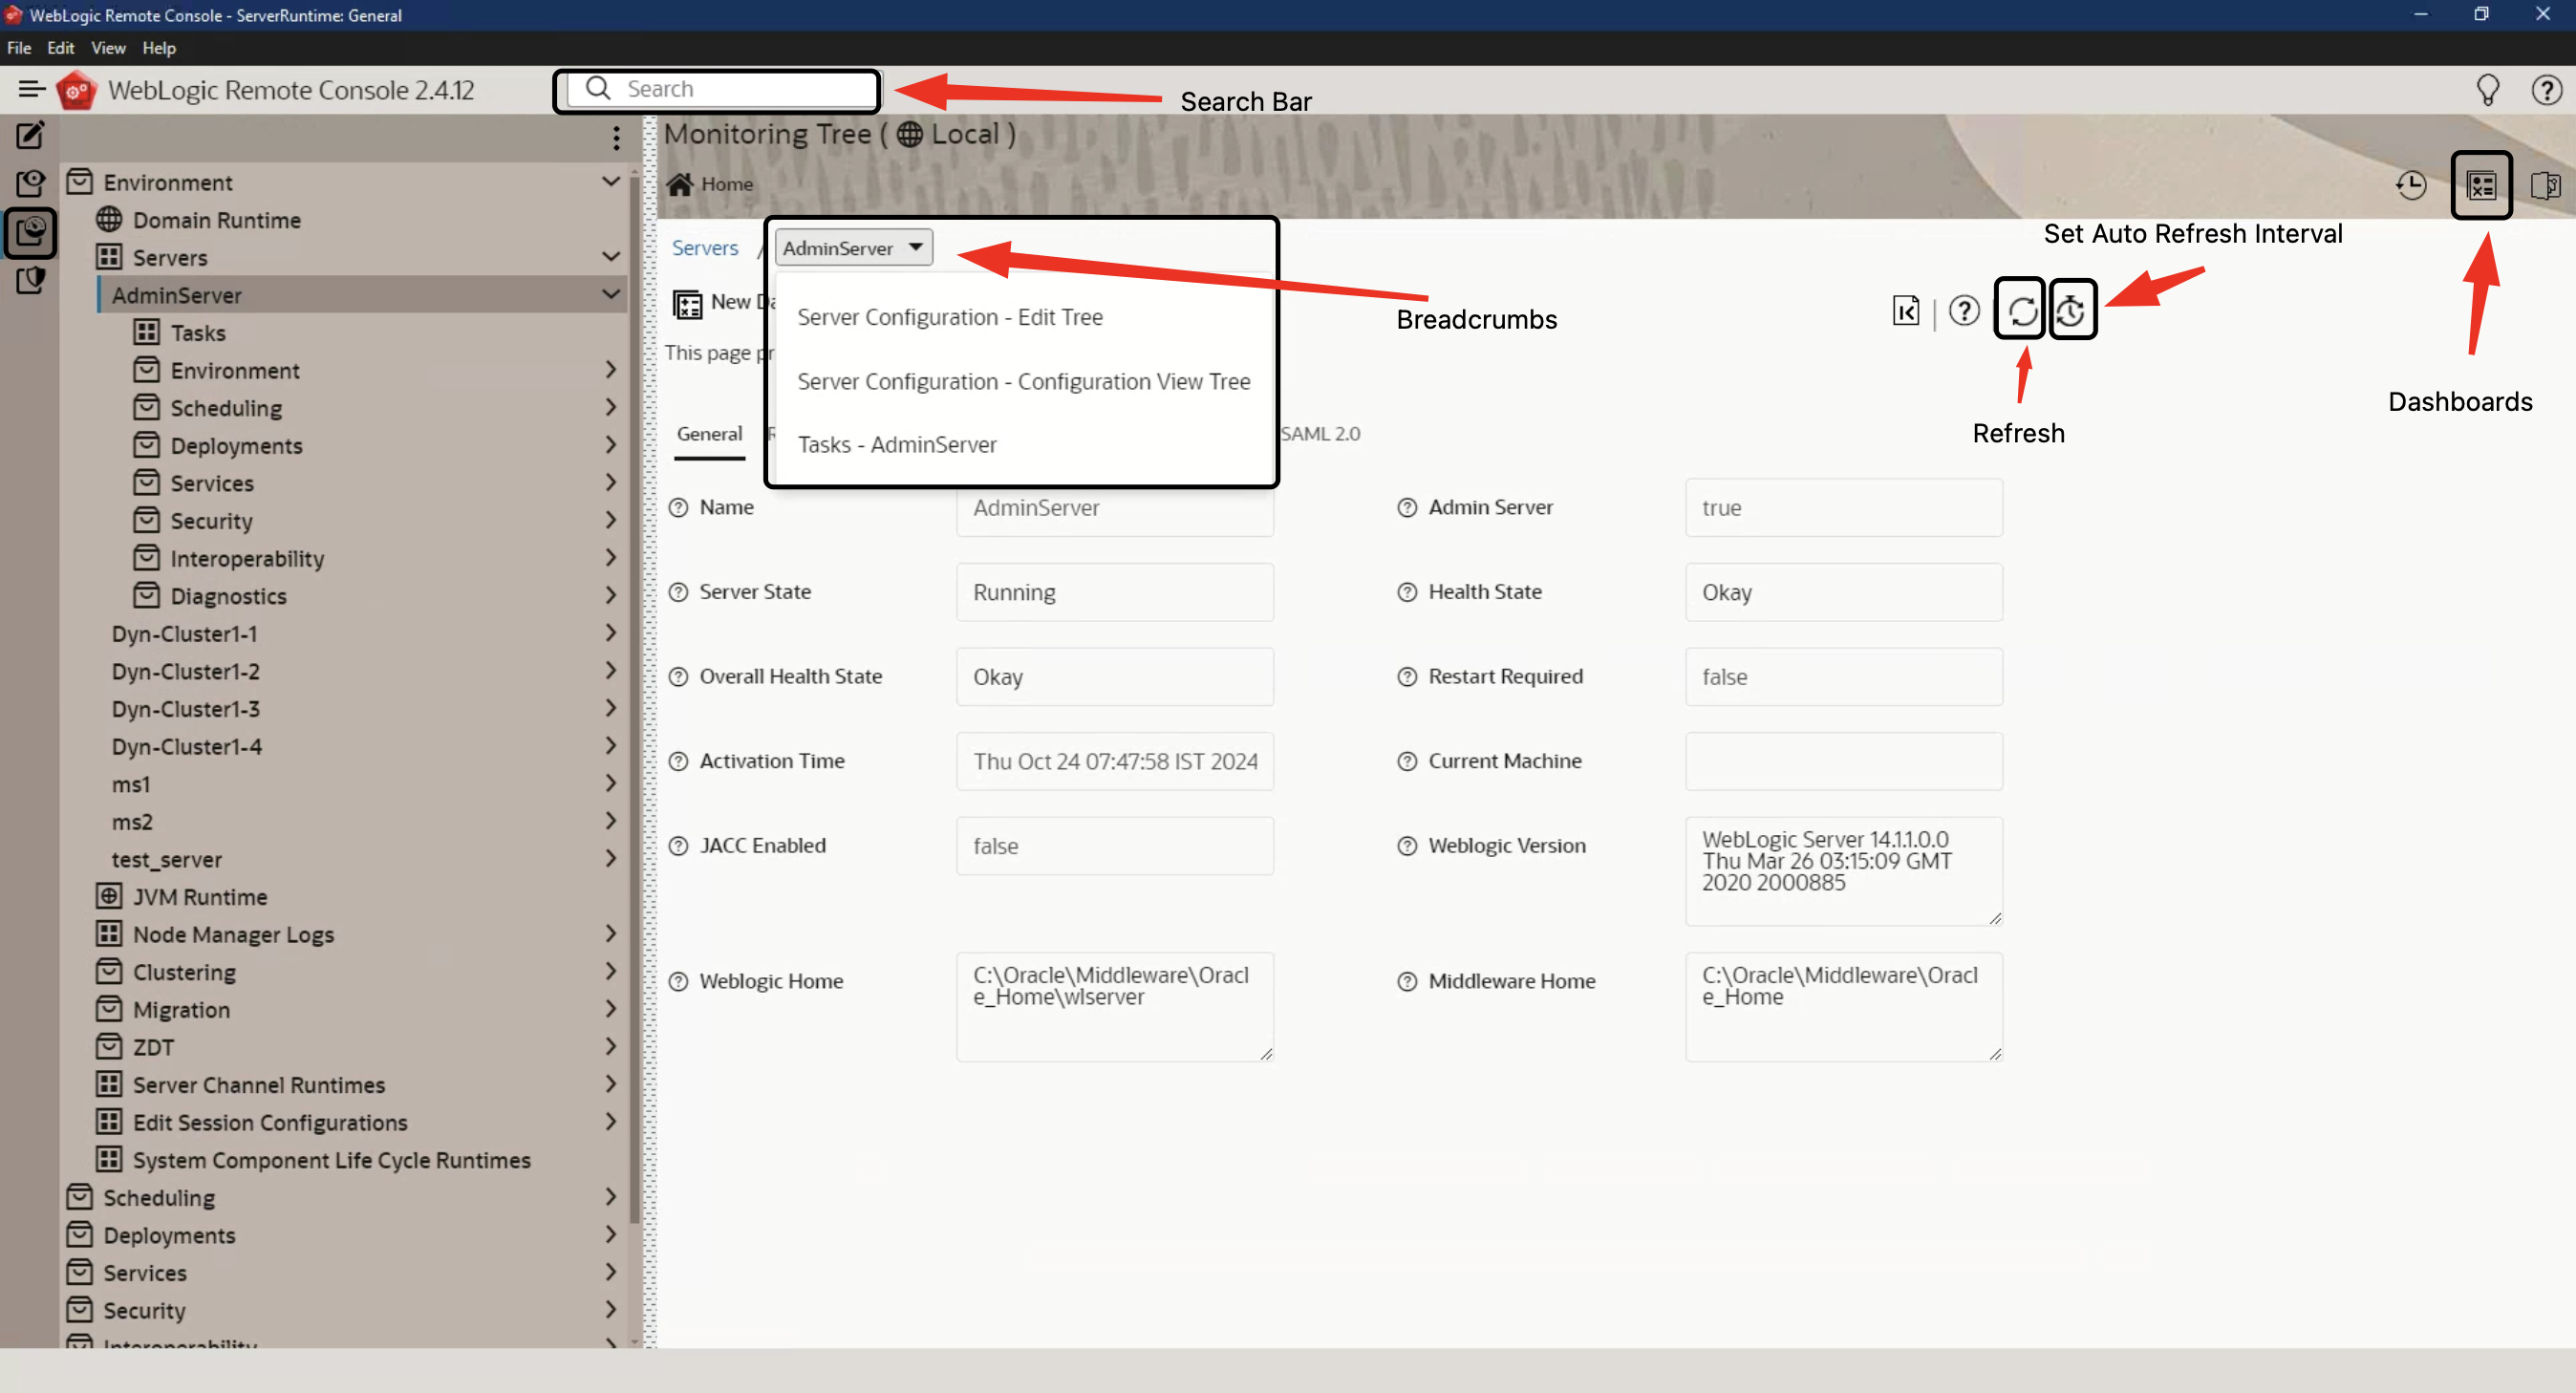Collapse the AdminServer tree node

click(x=610, y=294)
